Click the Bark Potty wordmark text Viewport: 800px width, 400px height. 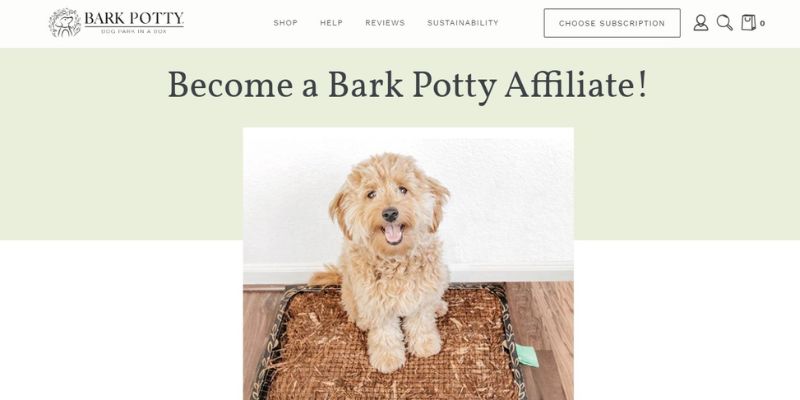point(134,19)
